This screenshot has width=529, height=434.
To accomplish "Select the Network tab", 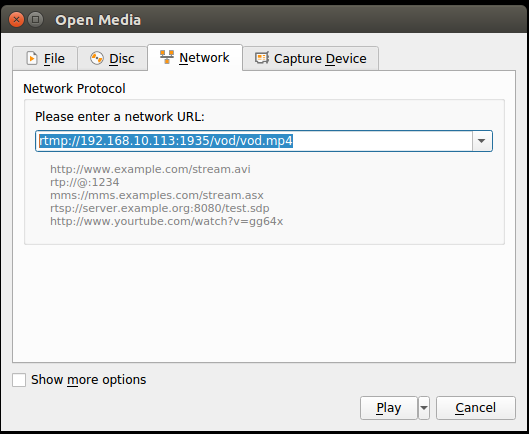I will 195,58.
